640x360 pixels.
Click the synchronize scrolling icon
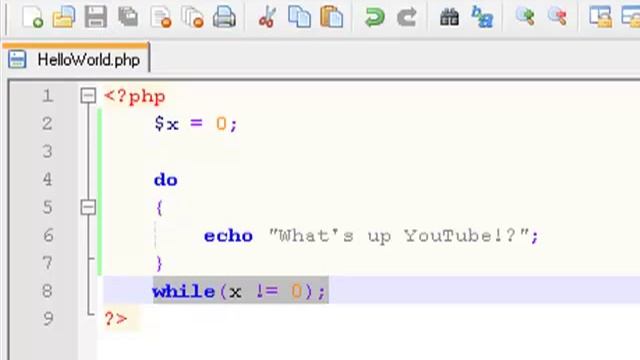tap(600, 17)
